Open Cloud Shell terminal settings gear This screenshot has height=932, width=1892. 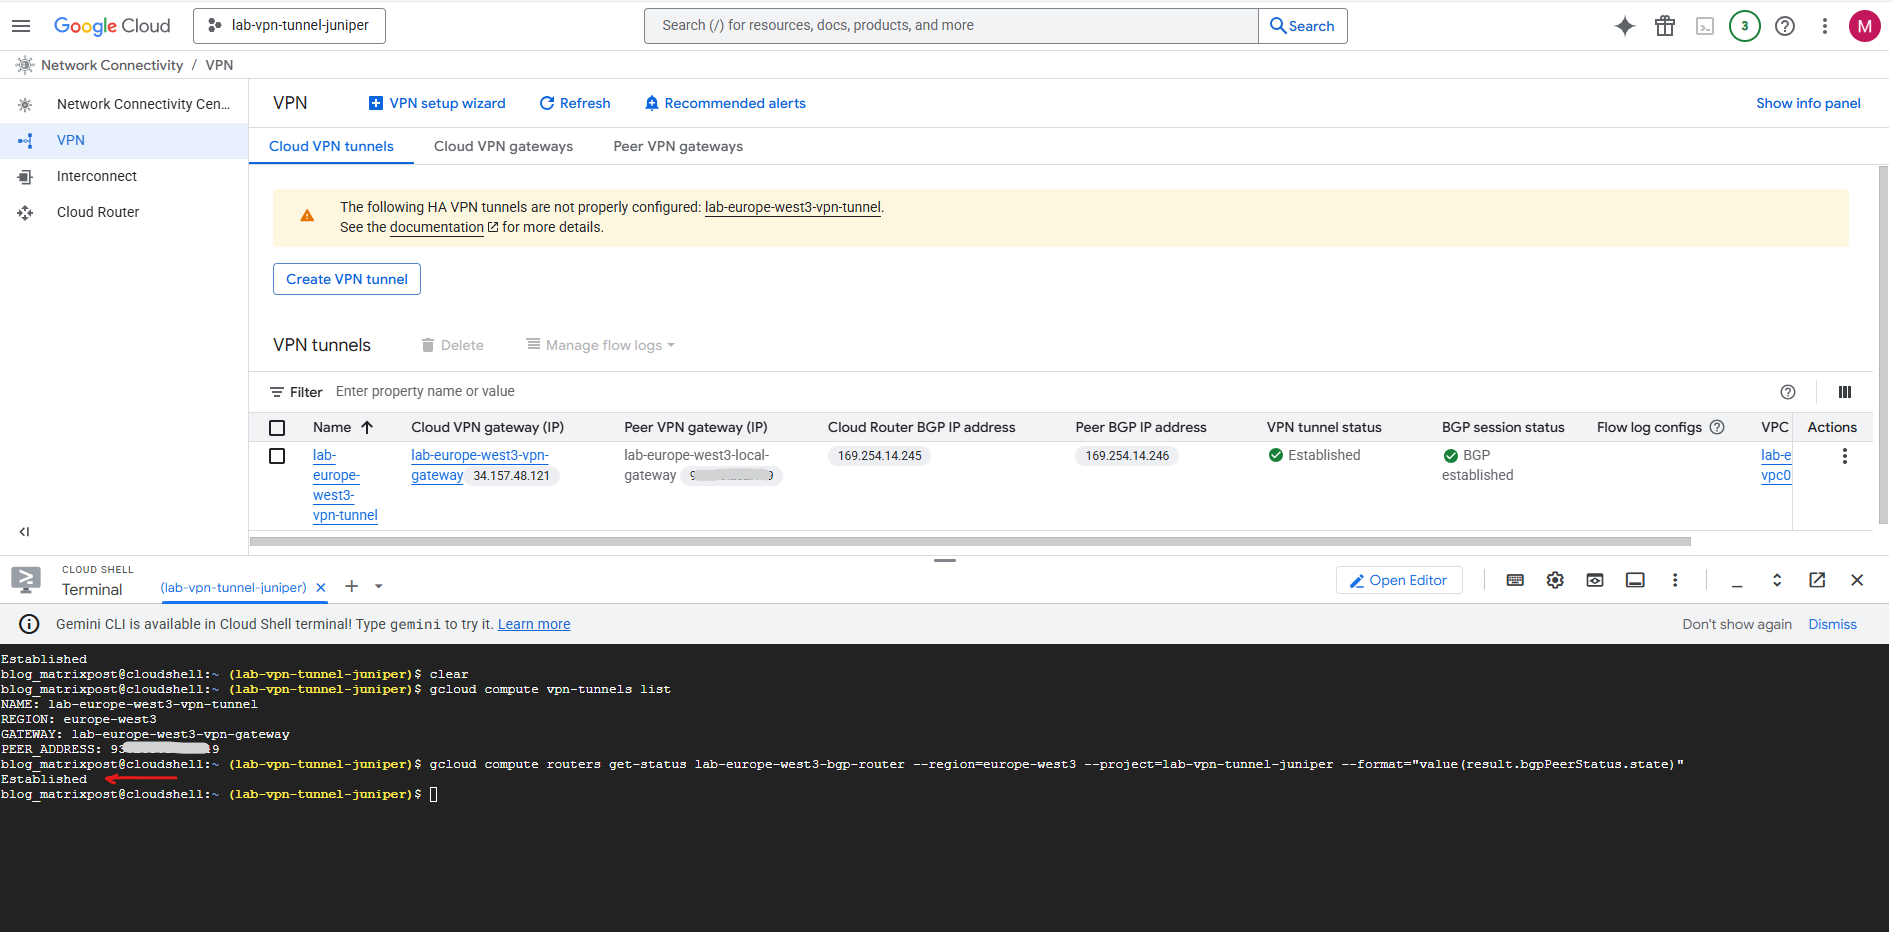pos(1555,580)
